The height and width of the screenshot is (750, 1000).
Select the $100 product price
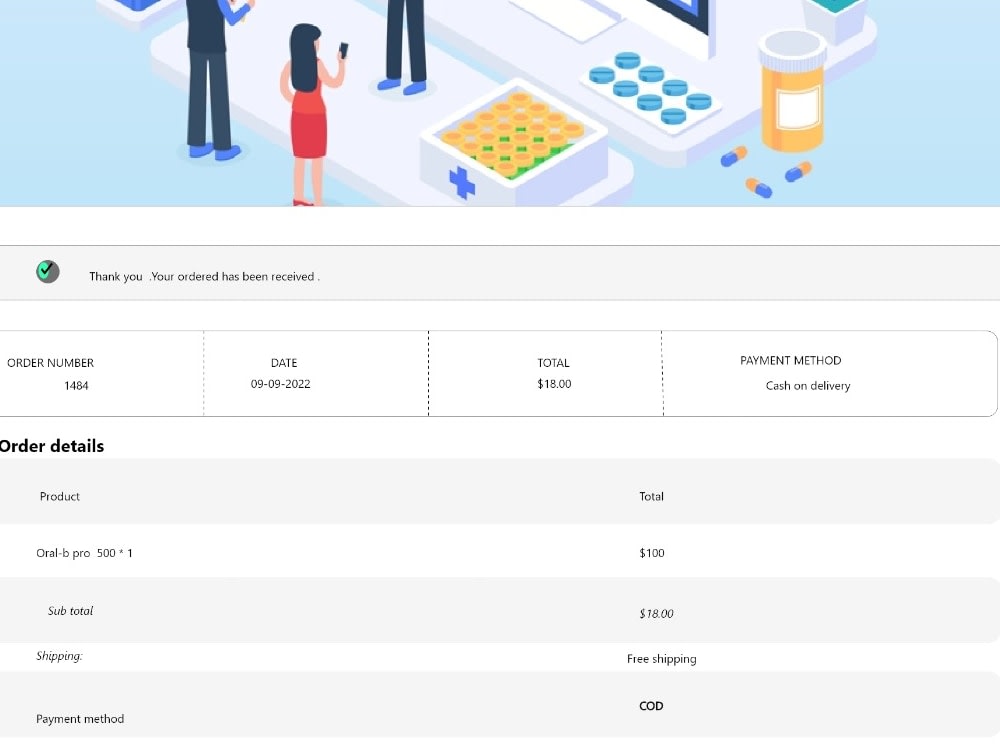[x=652, y=553]
